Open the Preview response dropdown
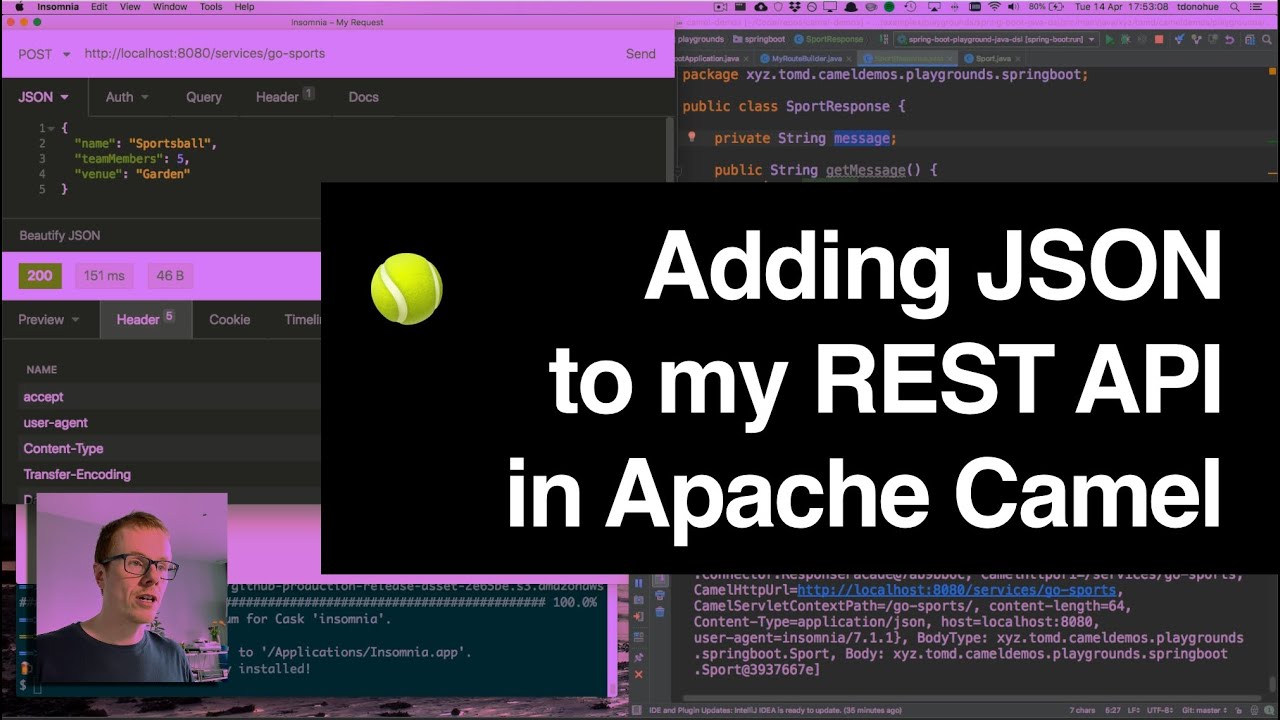Image resolution: width=1280 pixels, height=720 pixels. pyautogui.click(x=48, y=320)
